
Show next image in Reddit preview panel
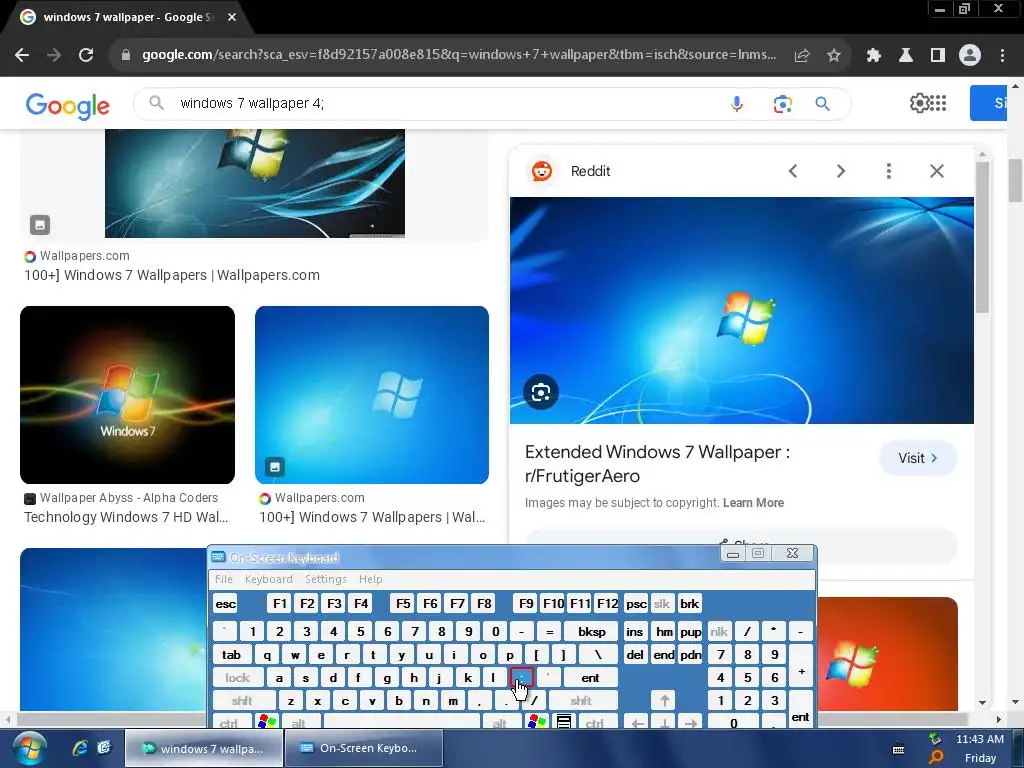(840, 171)
